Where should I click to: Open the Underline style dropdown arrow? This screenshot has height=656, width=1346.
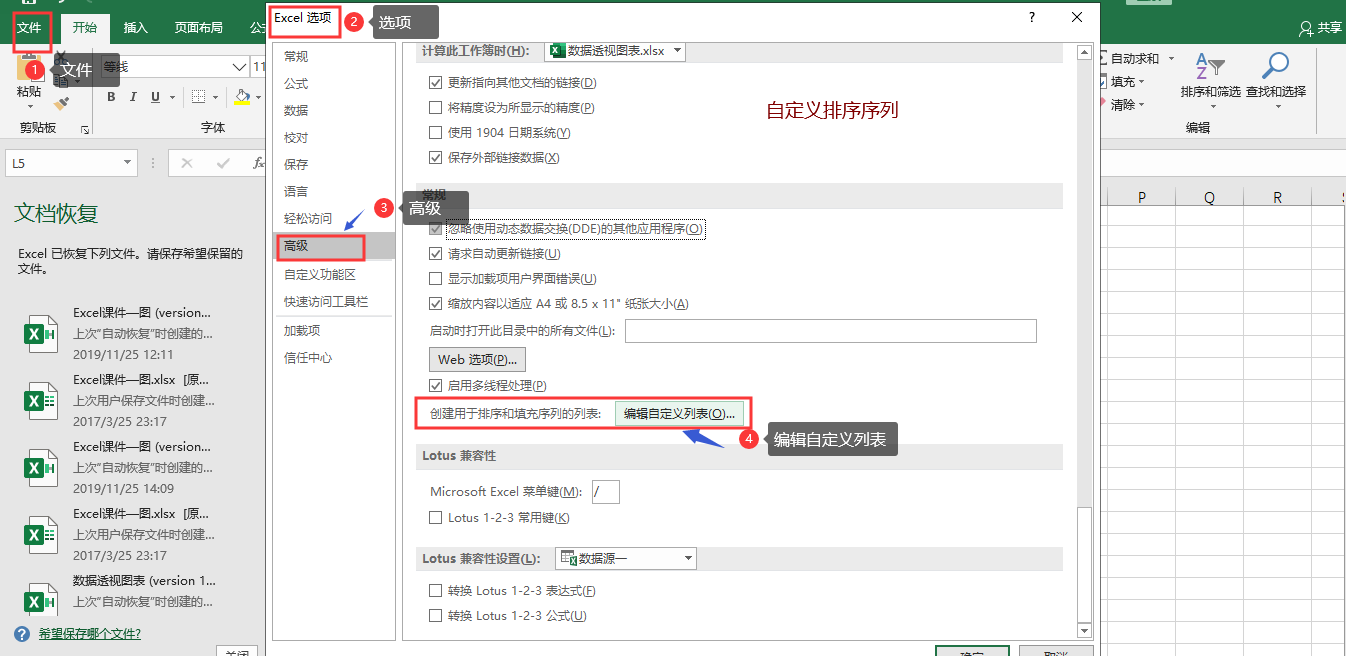pyautogui.click(x=172, y=97)
